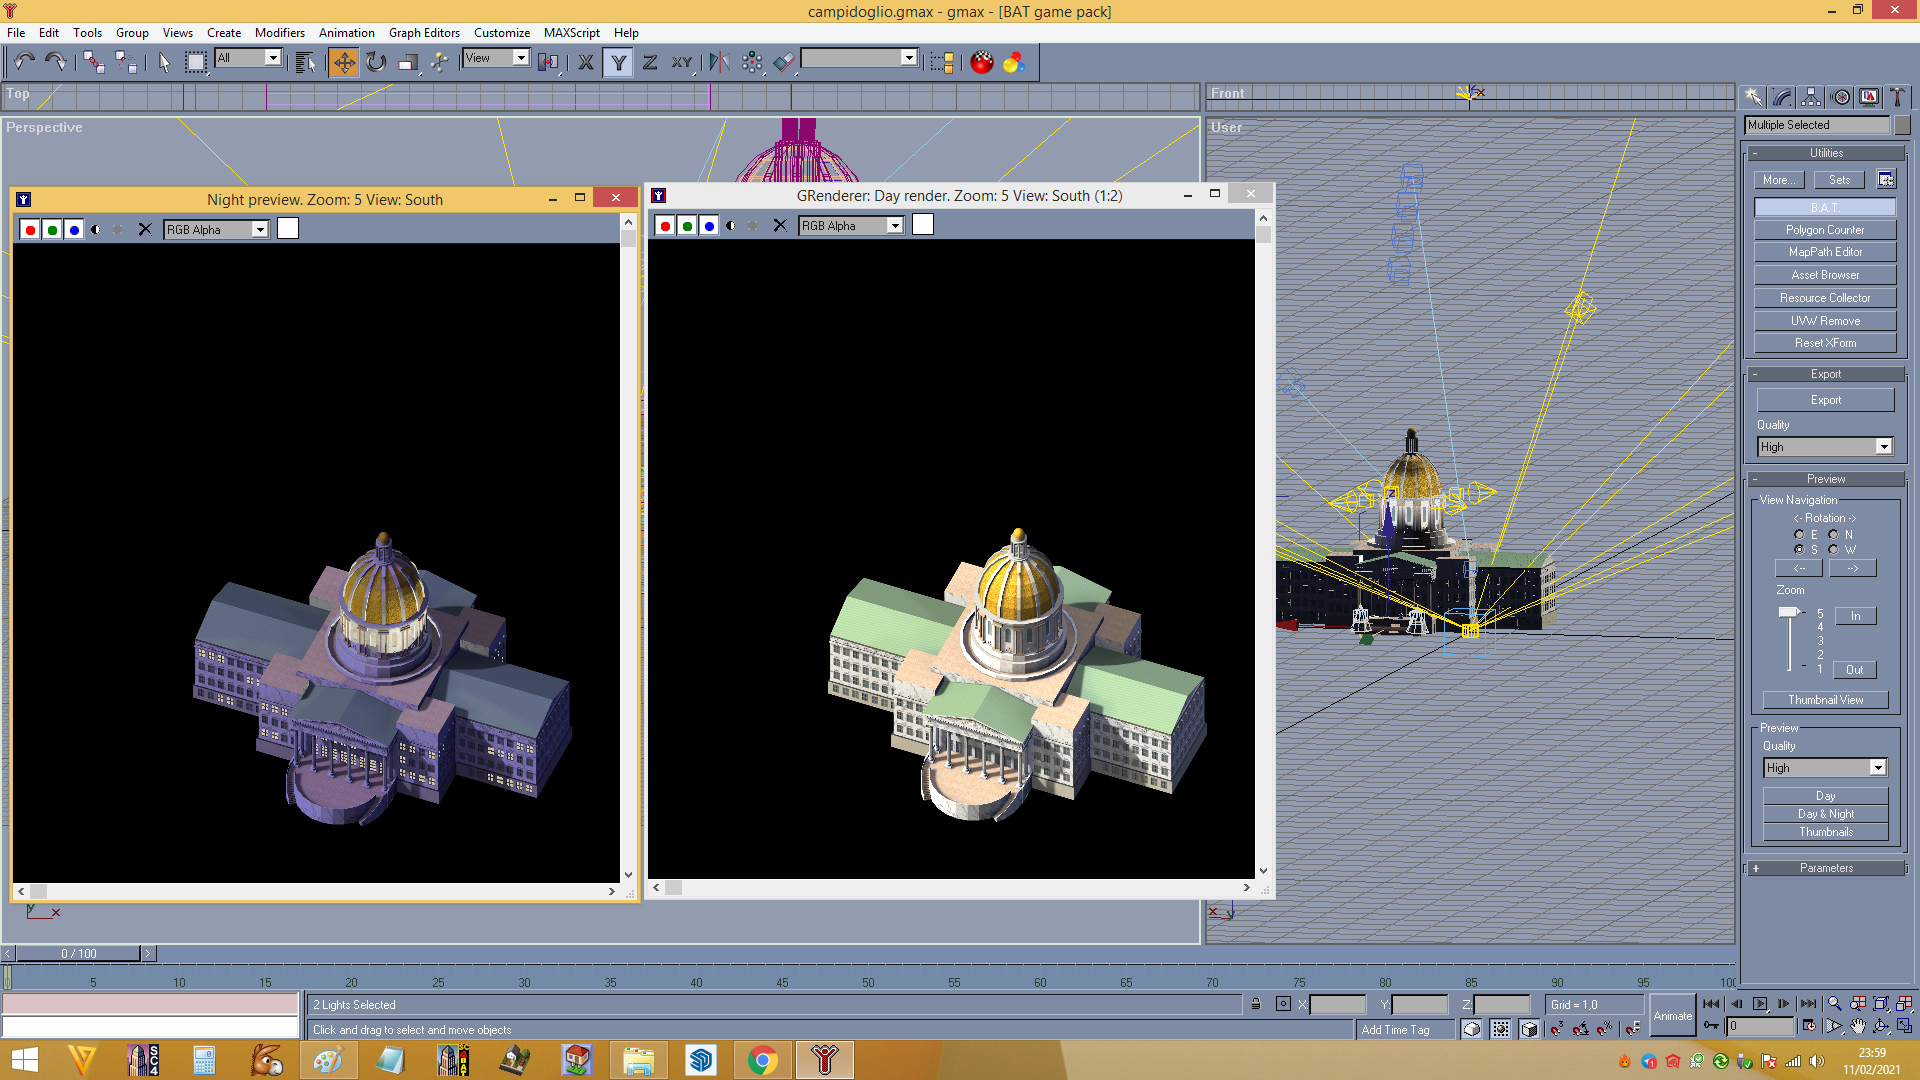Collapse the Utilities rollout

(x=1826, y=153)
